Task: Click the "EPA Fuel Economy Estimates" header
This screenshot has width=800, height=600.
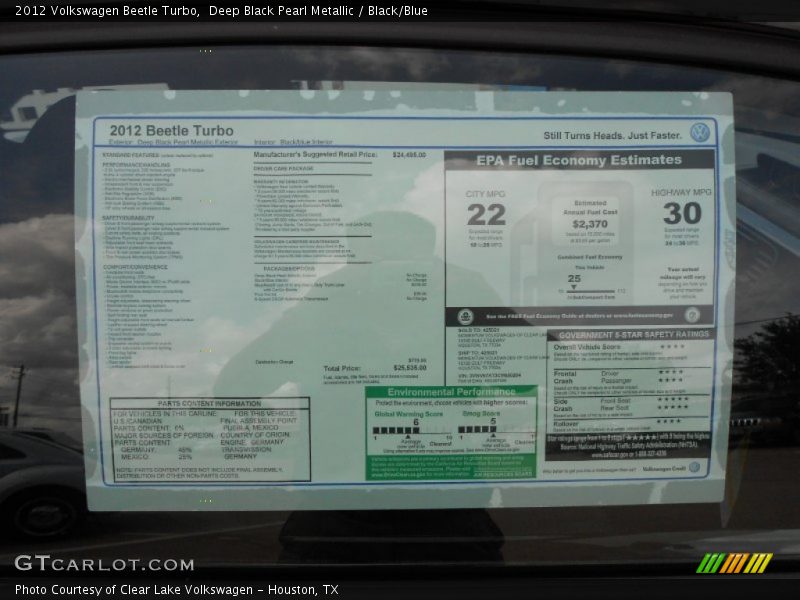Action: click(x=579, y=160)
